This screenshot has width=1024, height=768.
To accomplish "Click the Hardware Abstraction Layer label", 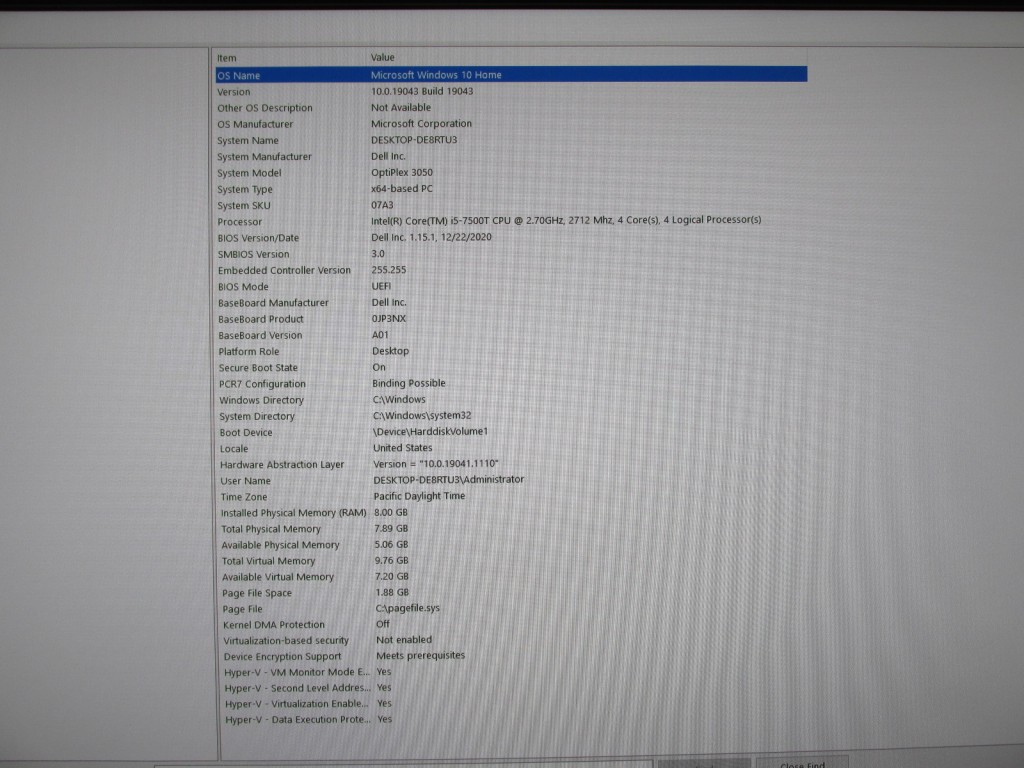I will (x=281, y=465).
